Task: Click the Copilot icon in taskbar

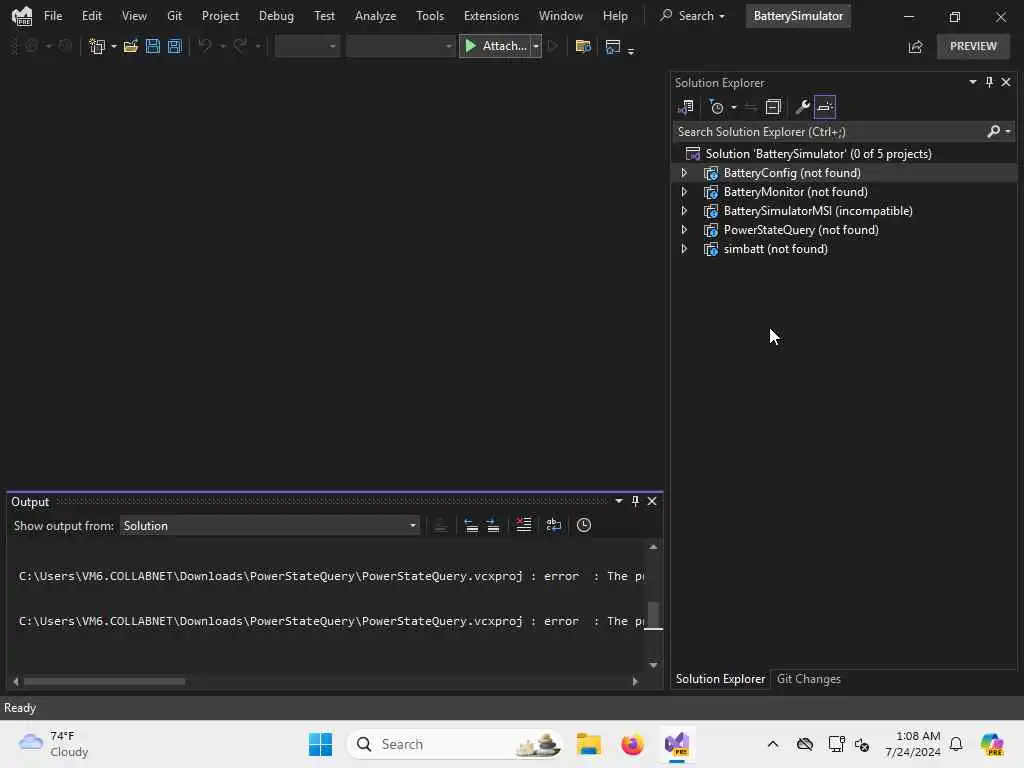Action: (x=992, y=744)
